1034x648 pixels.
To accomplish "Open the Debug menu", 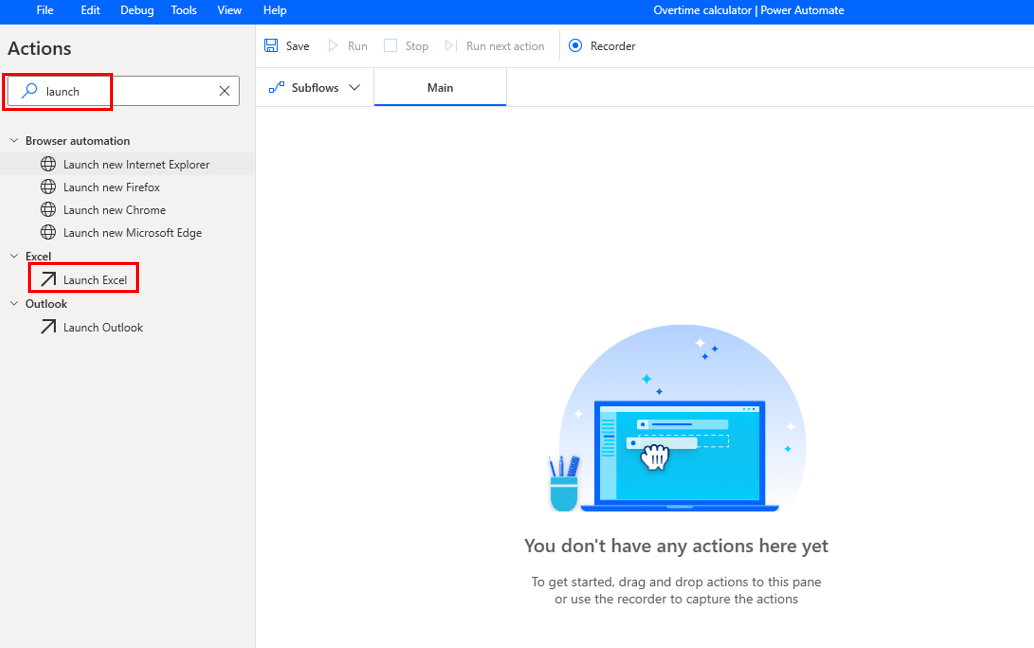I will [137, 10].
